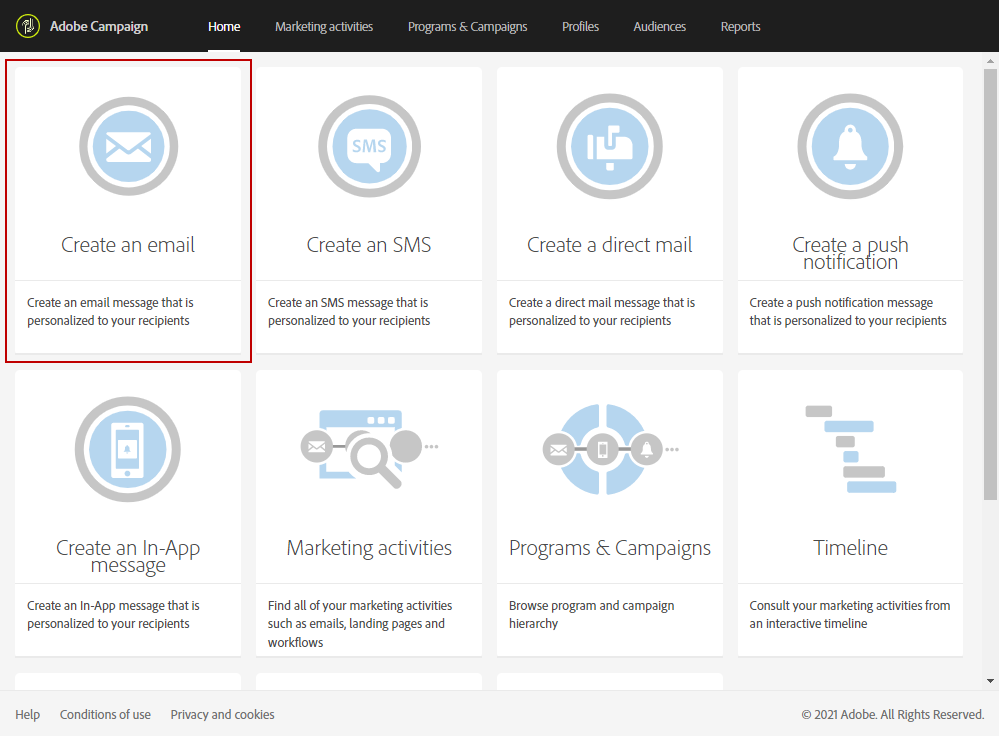Click the magnifier icon for Marketing activities
Image resolution: width=999 pixels, height=736 pixels.
click(x=370, y=449)
